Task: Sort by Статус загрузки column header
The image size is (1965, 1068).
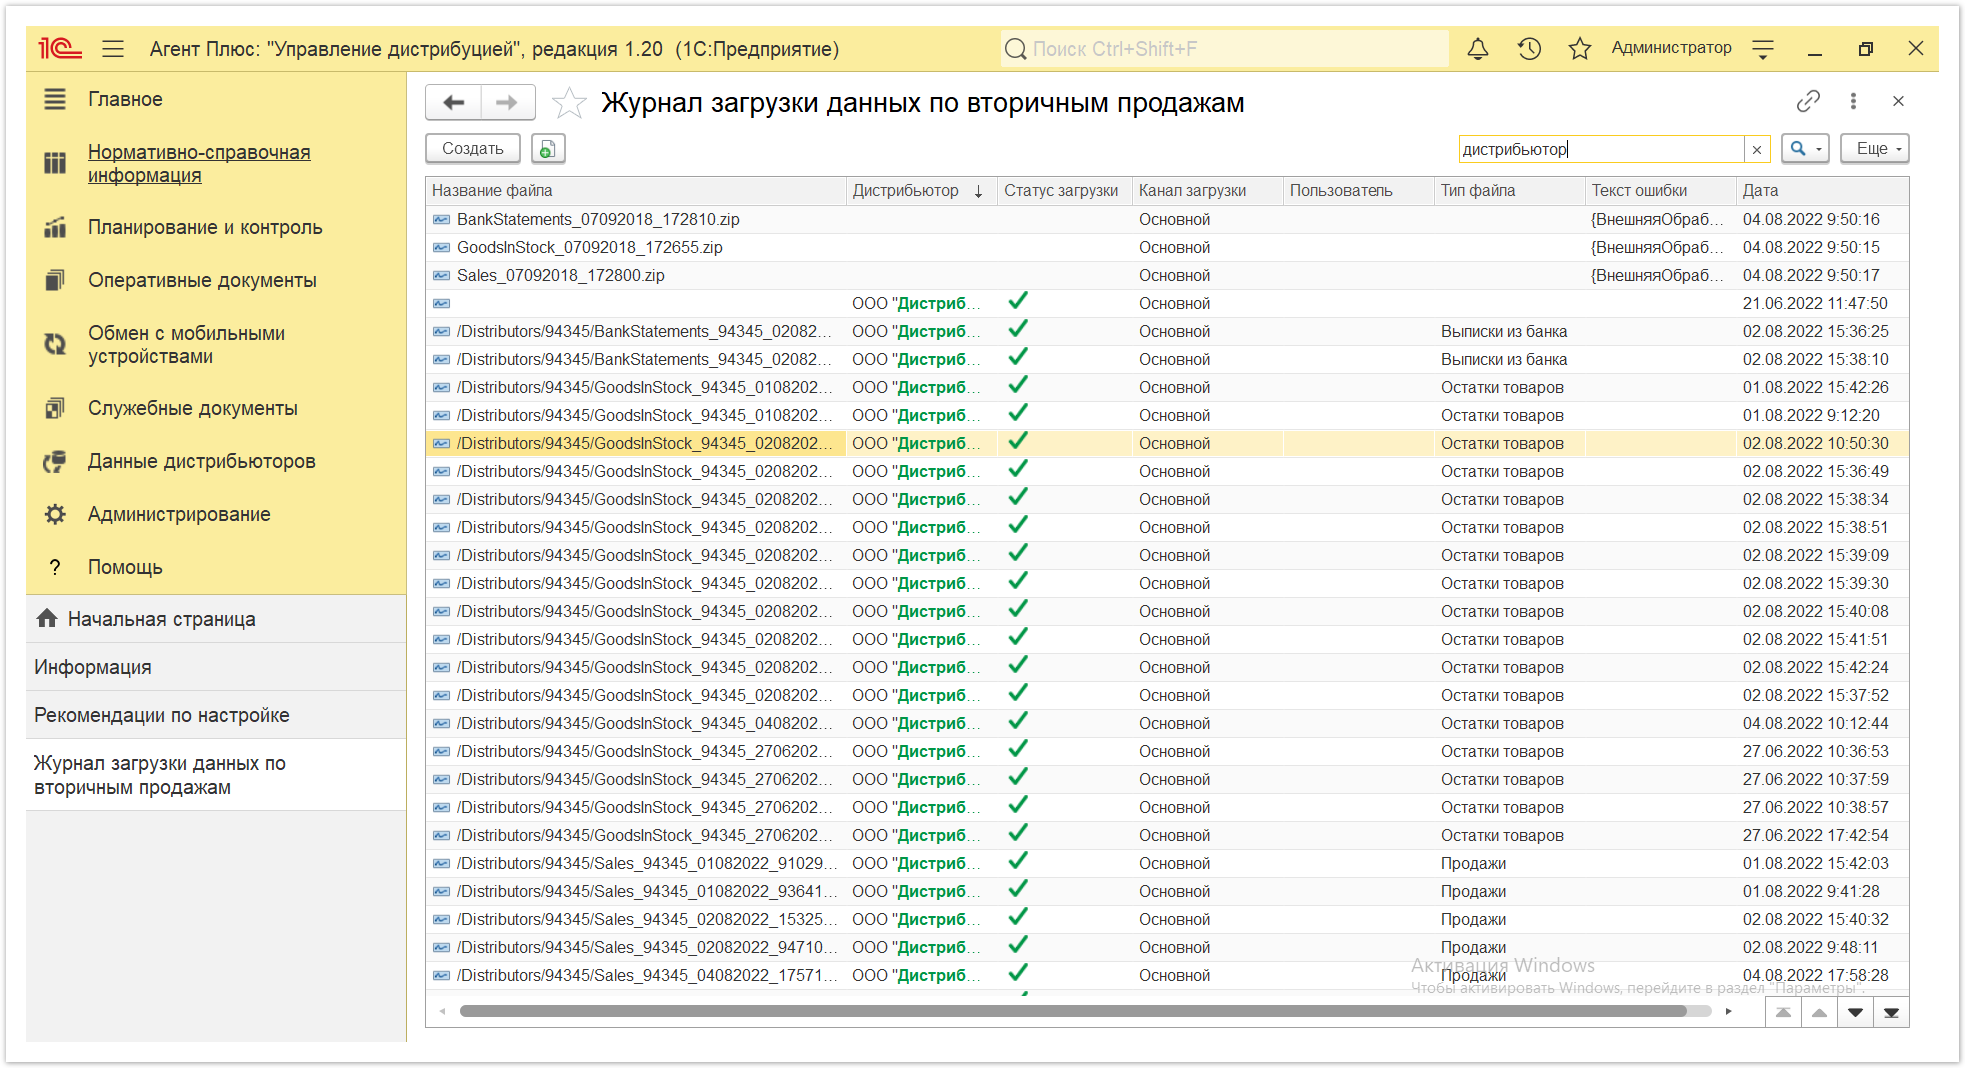Action: (1064, 190)
